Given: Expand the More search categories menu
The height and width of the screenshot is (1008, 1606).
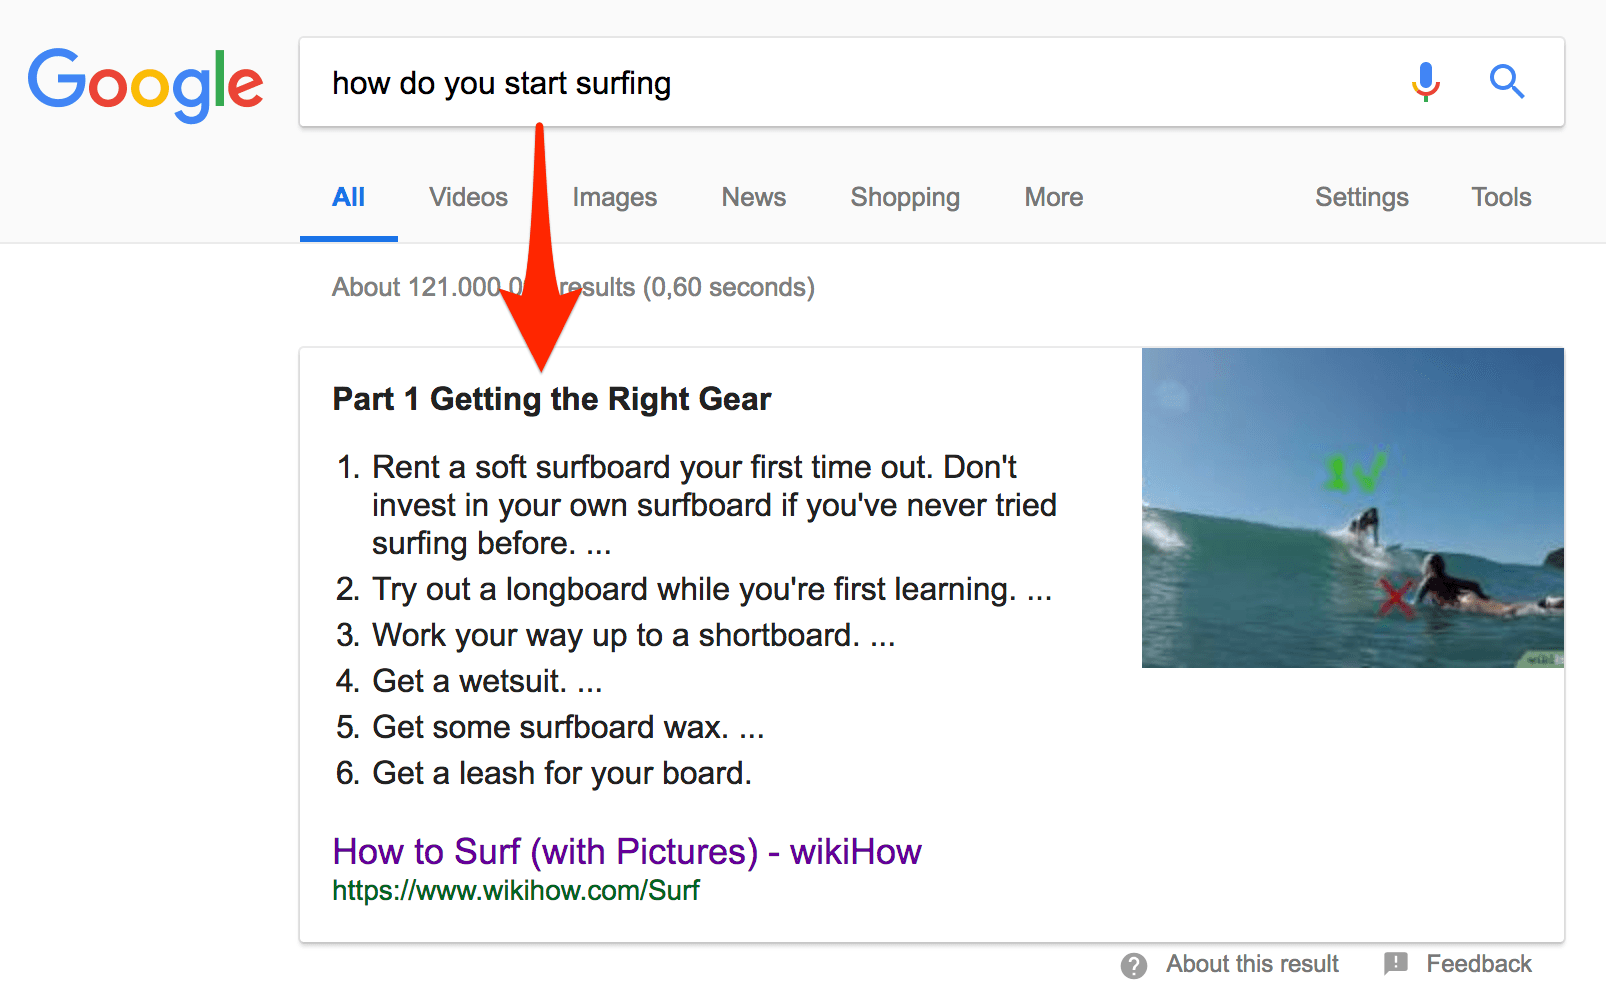Looking at the screenshot, I should tap(1054, 198).
